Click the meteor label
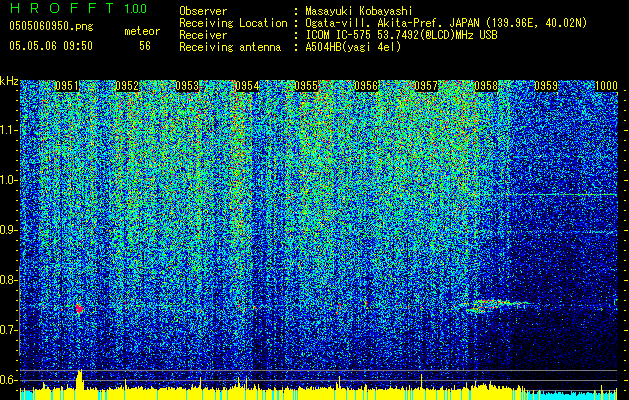Screen dimensions: 629x400 click(142, 31)
